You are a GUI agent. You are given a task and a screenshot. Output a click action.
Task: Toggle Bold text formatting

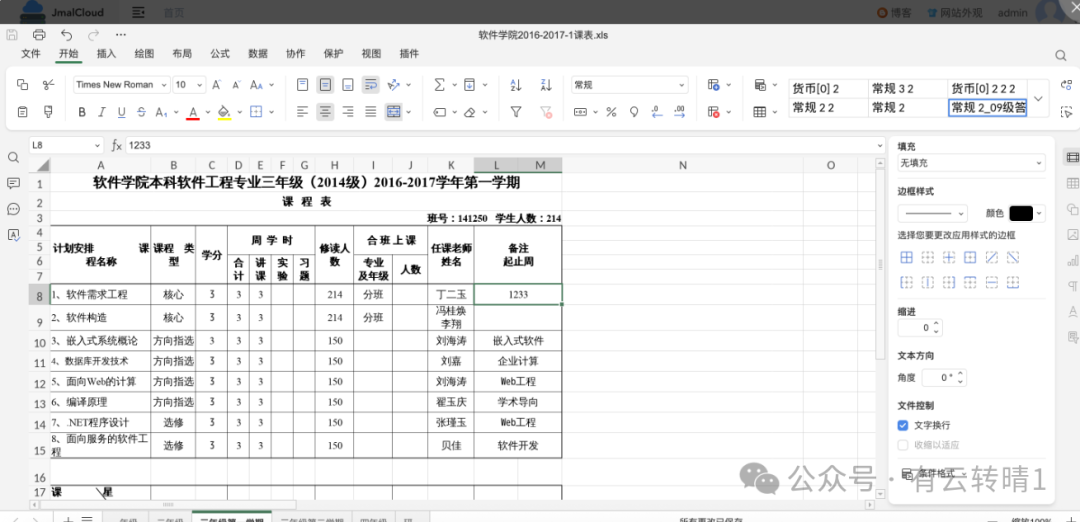82,112
